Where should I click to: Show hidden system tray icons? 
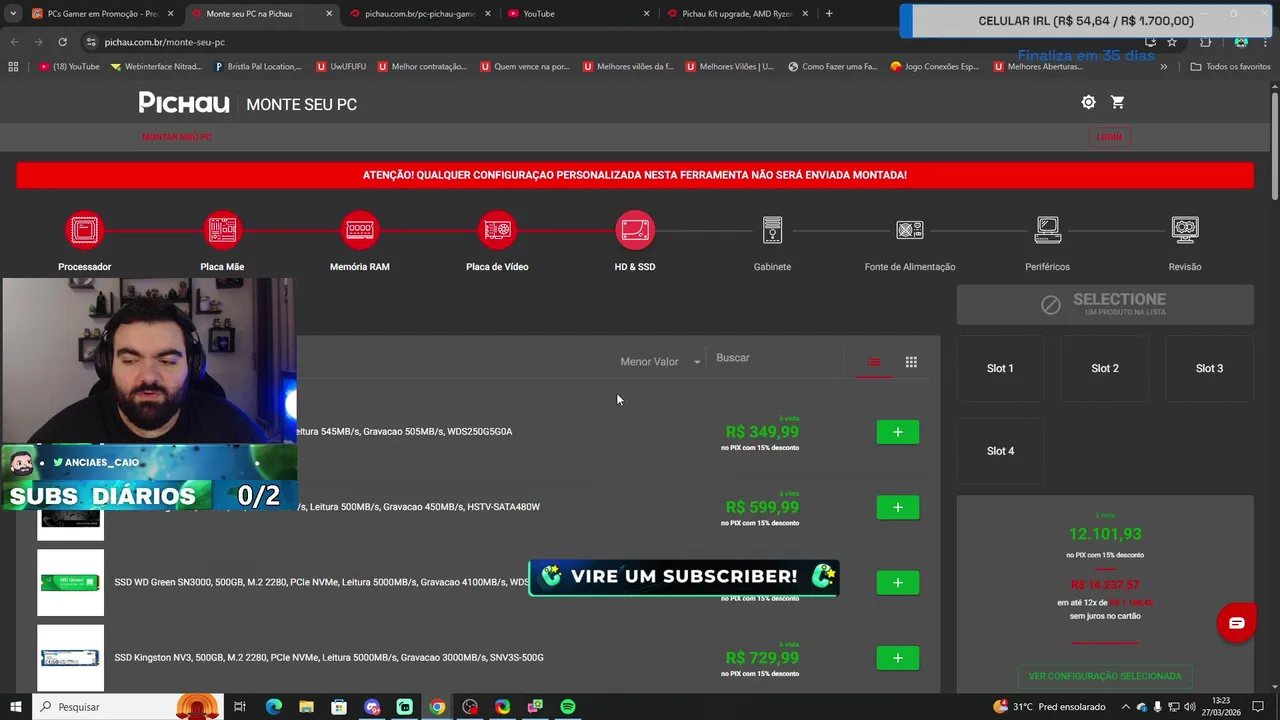click(1125, 707)
